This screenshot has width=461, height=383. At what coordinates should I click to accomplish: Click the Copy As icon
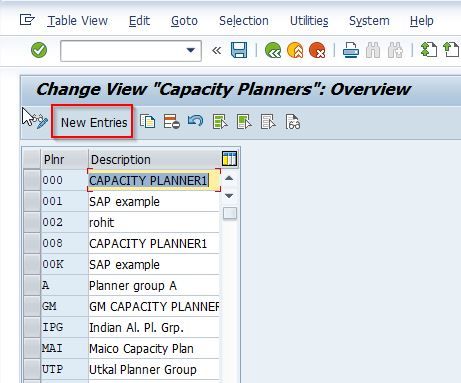[148, 122]
